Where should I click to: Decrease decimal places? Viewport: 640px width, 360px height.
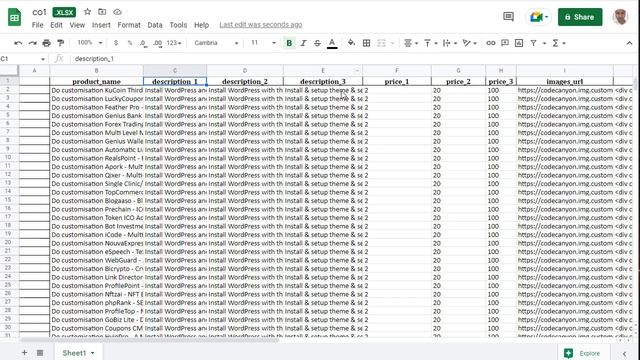tap(143, 43)
